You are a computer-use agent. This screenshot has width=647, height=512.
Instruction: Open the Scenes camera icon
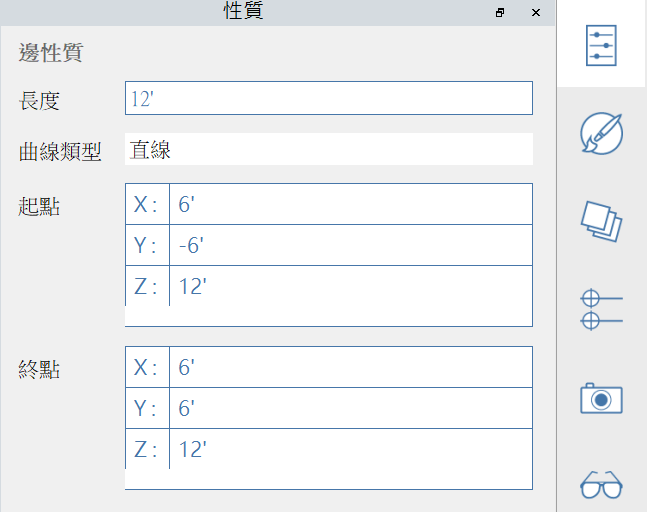602,398
